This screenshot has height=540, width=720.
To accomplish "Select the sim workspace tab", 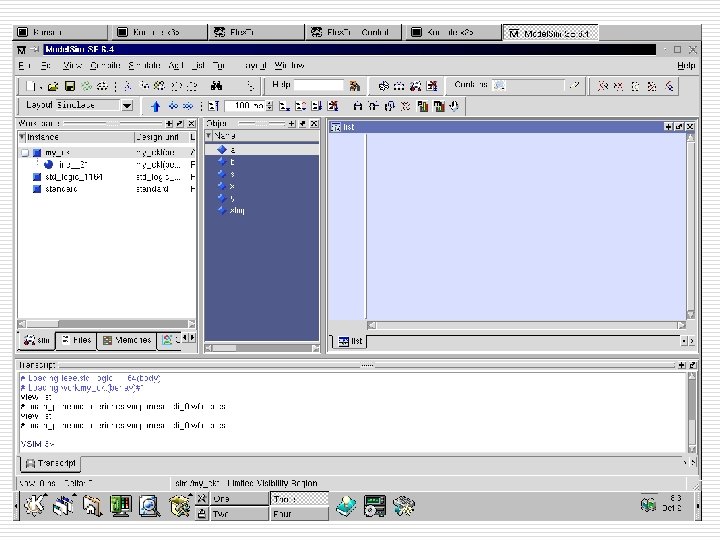I will click(37, 340).
